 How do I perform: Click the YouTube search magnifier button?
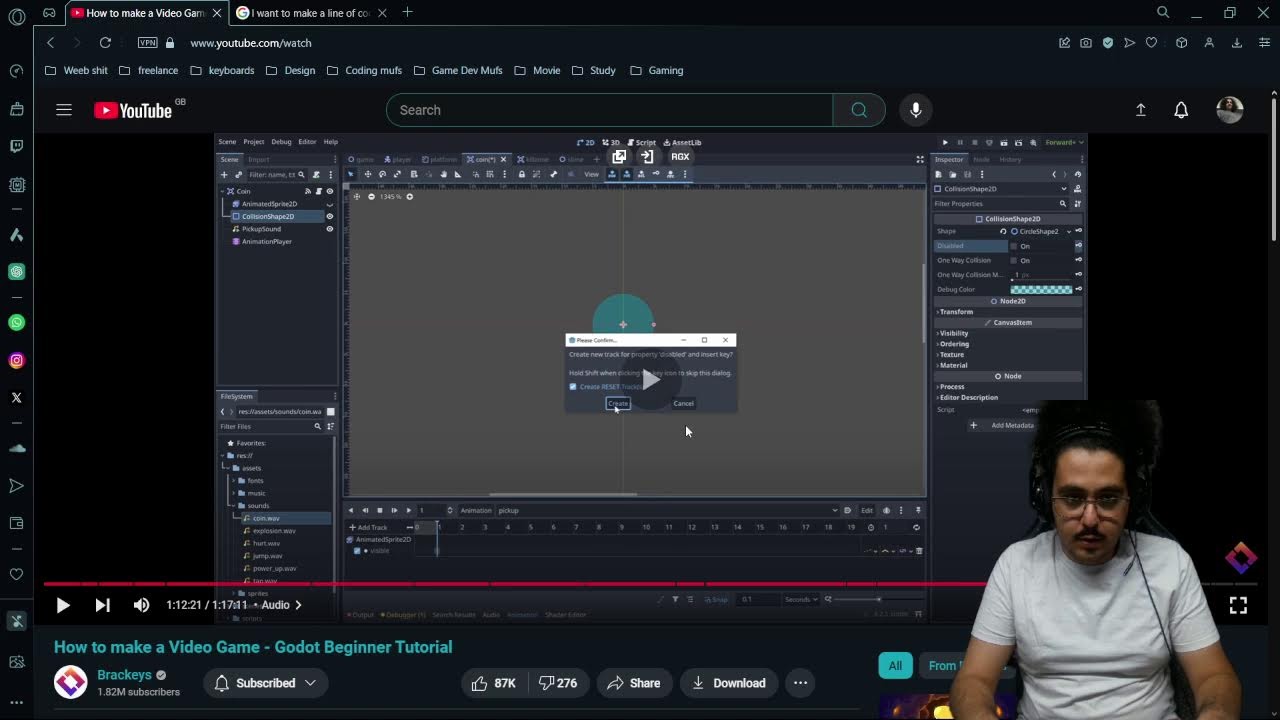coord(859,110)
